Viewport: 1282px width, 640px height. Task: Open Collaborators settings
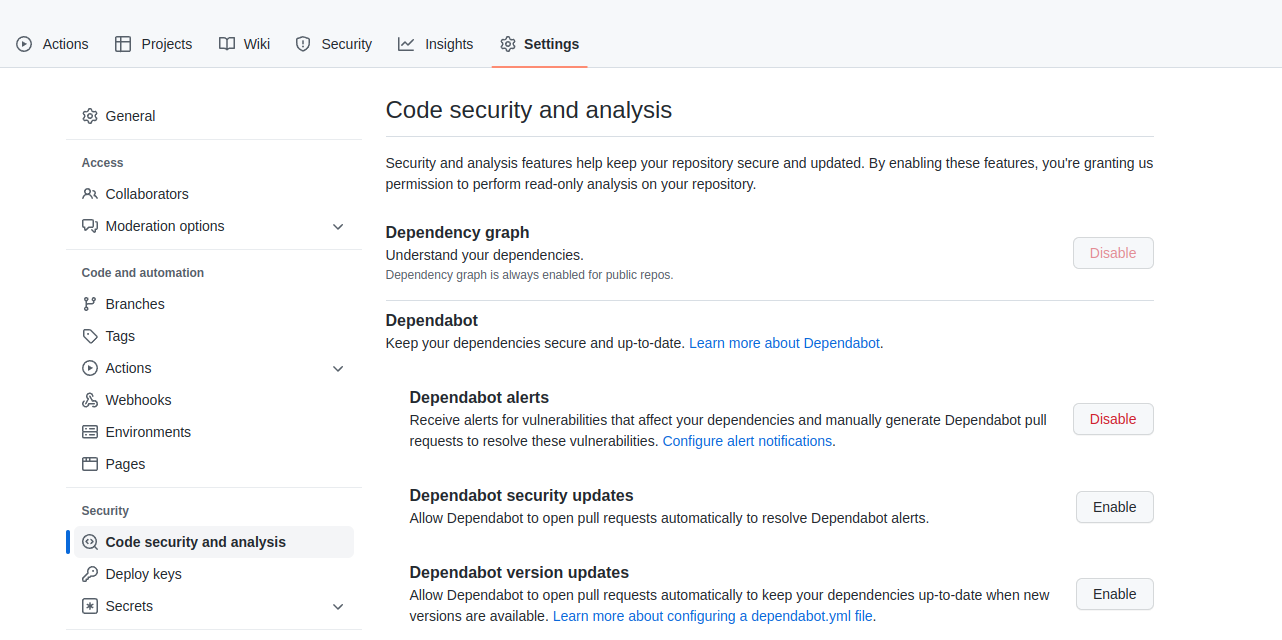[x=214, y=194]
